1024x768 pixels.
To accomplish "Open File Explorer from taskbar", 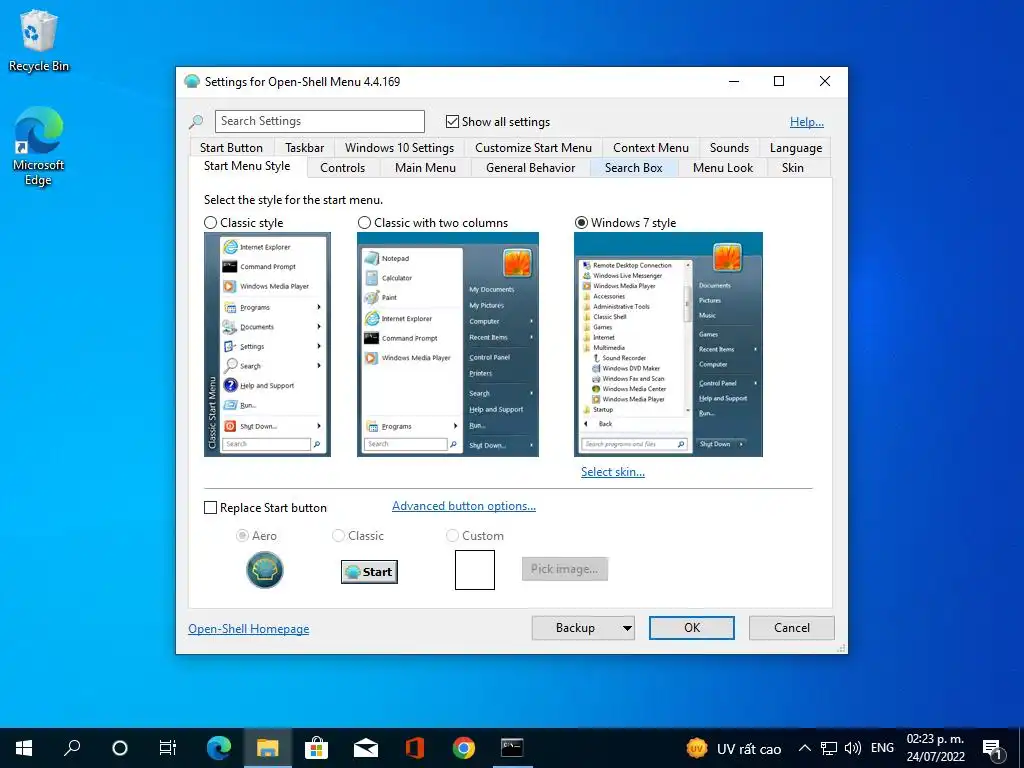I will click(x=267, y=748).
